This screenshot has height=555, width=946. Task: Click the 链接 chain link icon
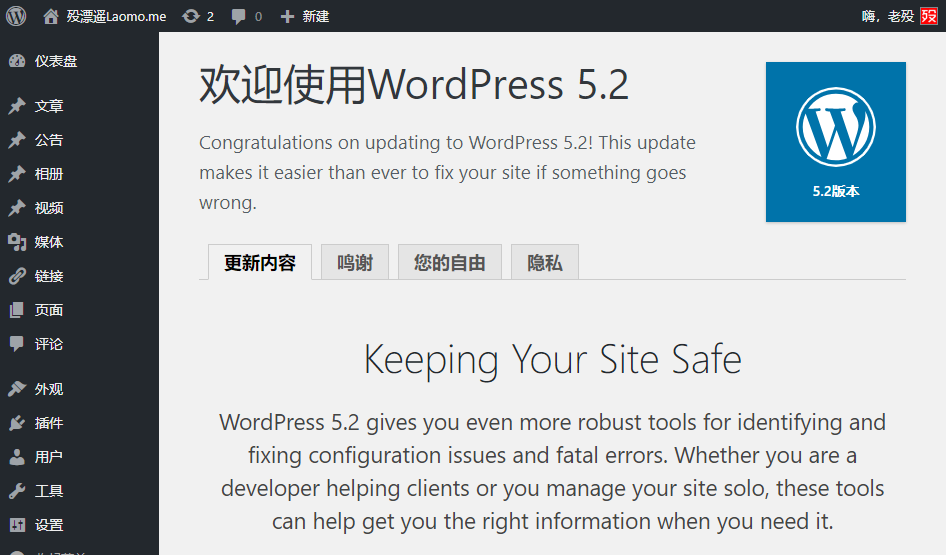click(x=17, y=276)
